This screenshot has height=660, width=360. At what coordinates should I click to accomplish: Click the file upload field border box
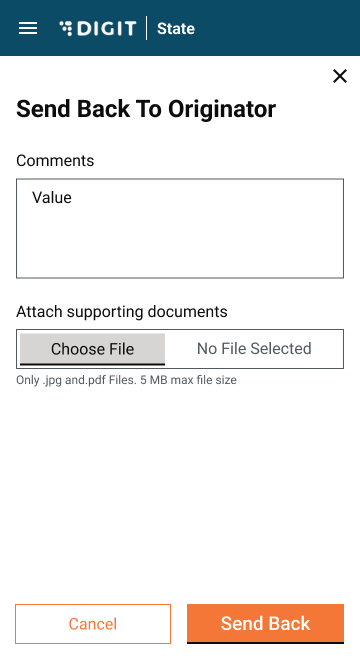click(180, 349)
